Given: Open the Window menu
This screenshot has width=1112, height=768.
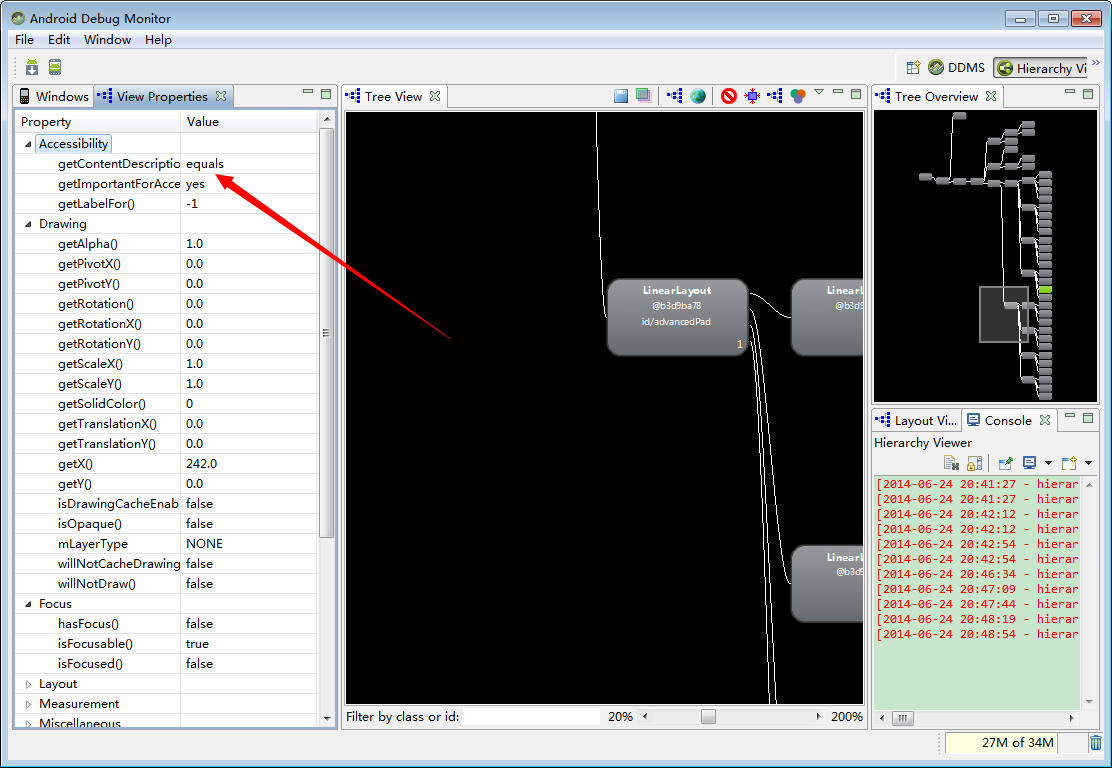Looking at the screenshot, I should pyautogui.click(x=107, y=40).
